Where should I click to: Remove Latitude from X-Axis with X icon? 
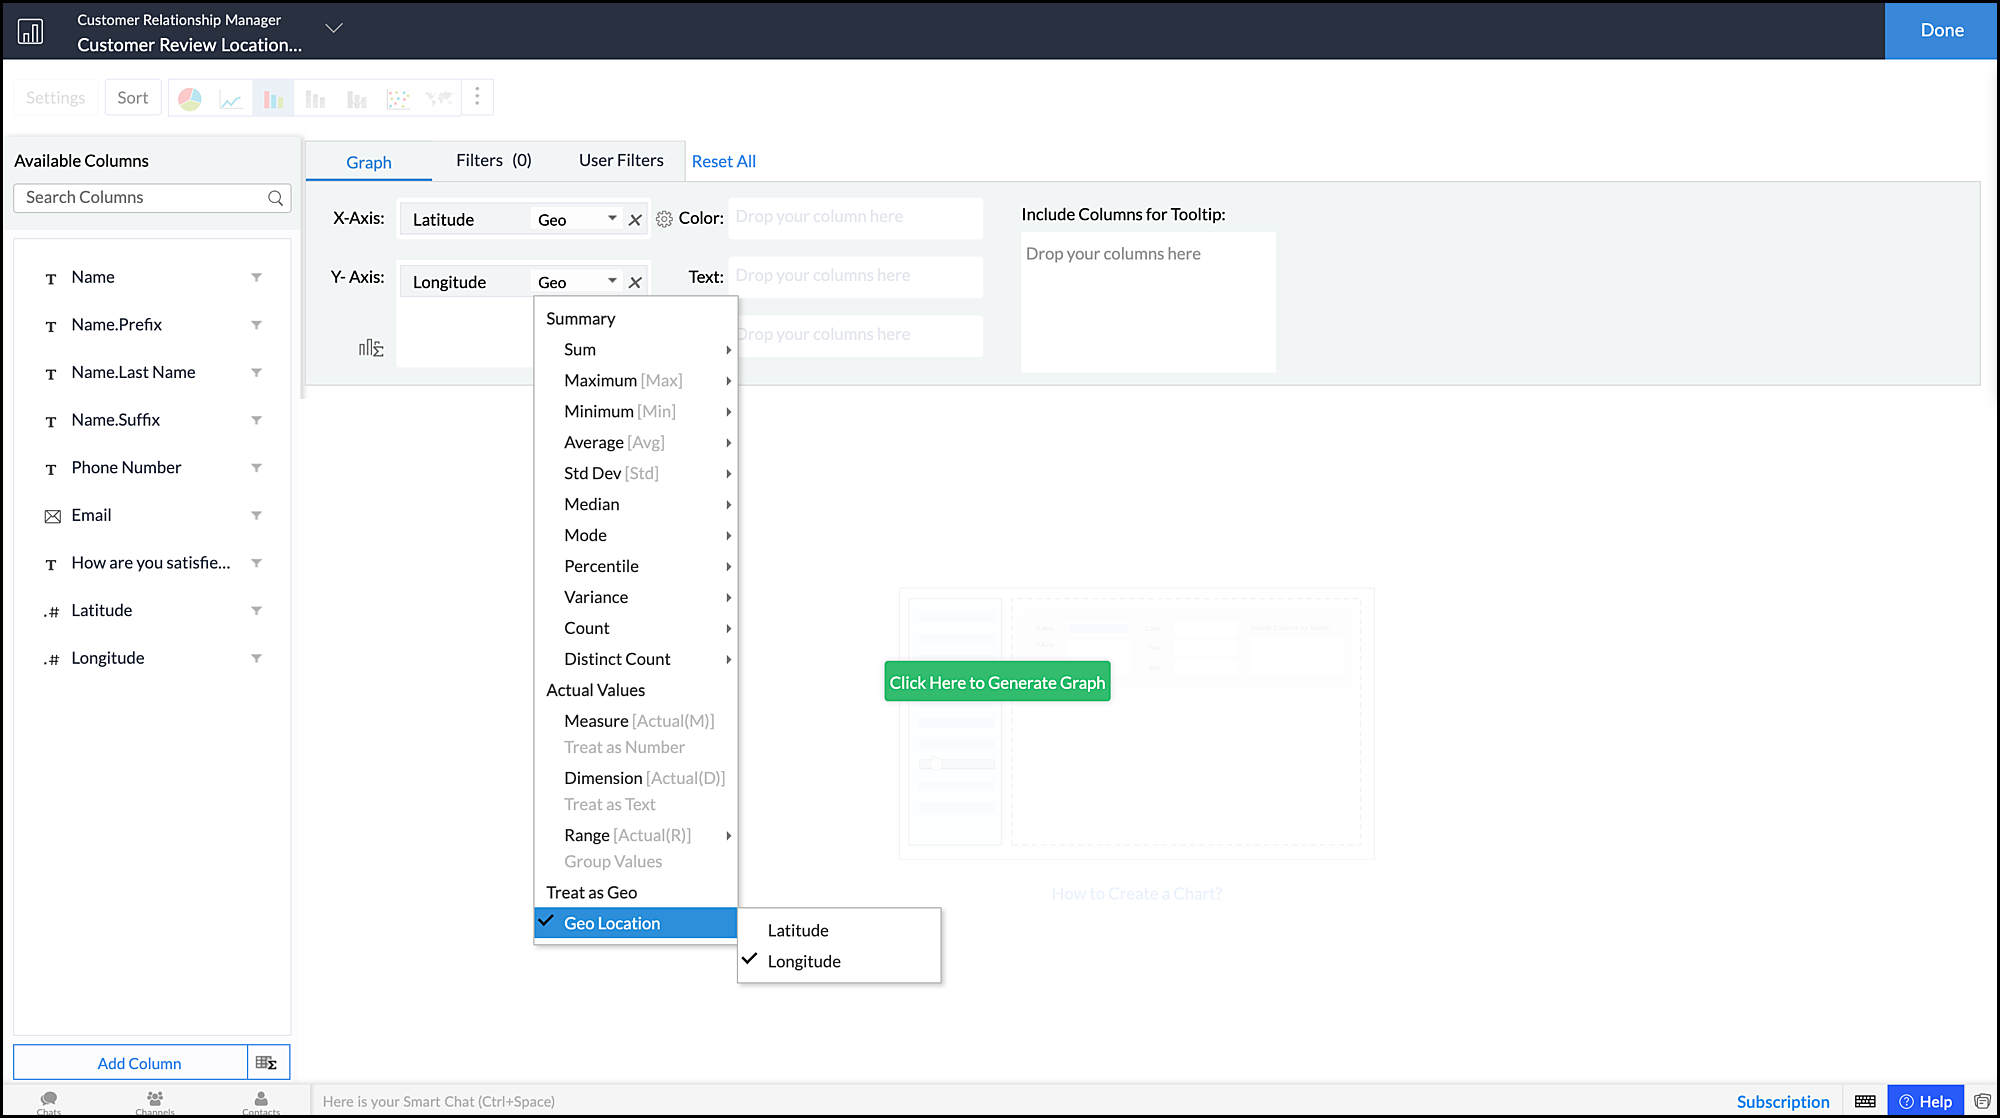pos(635,220)
